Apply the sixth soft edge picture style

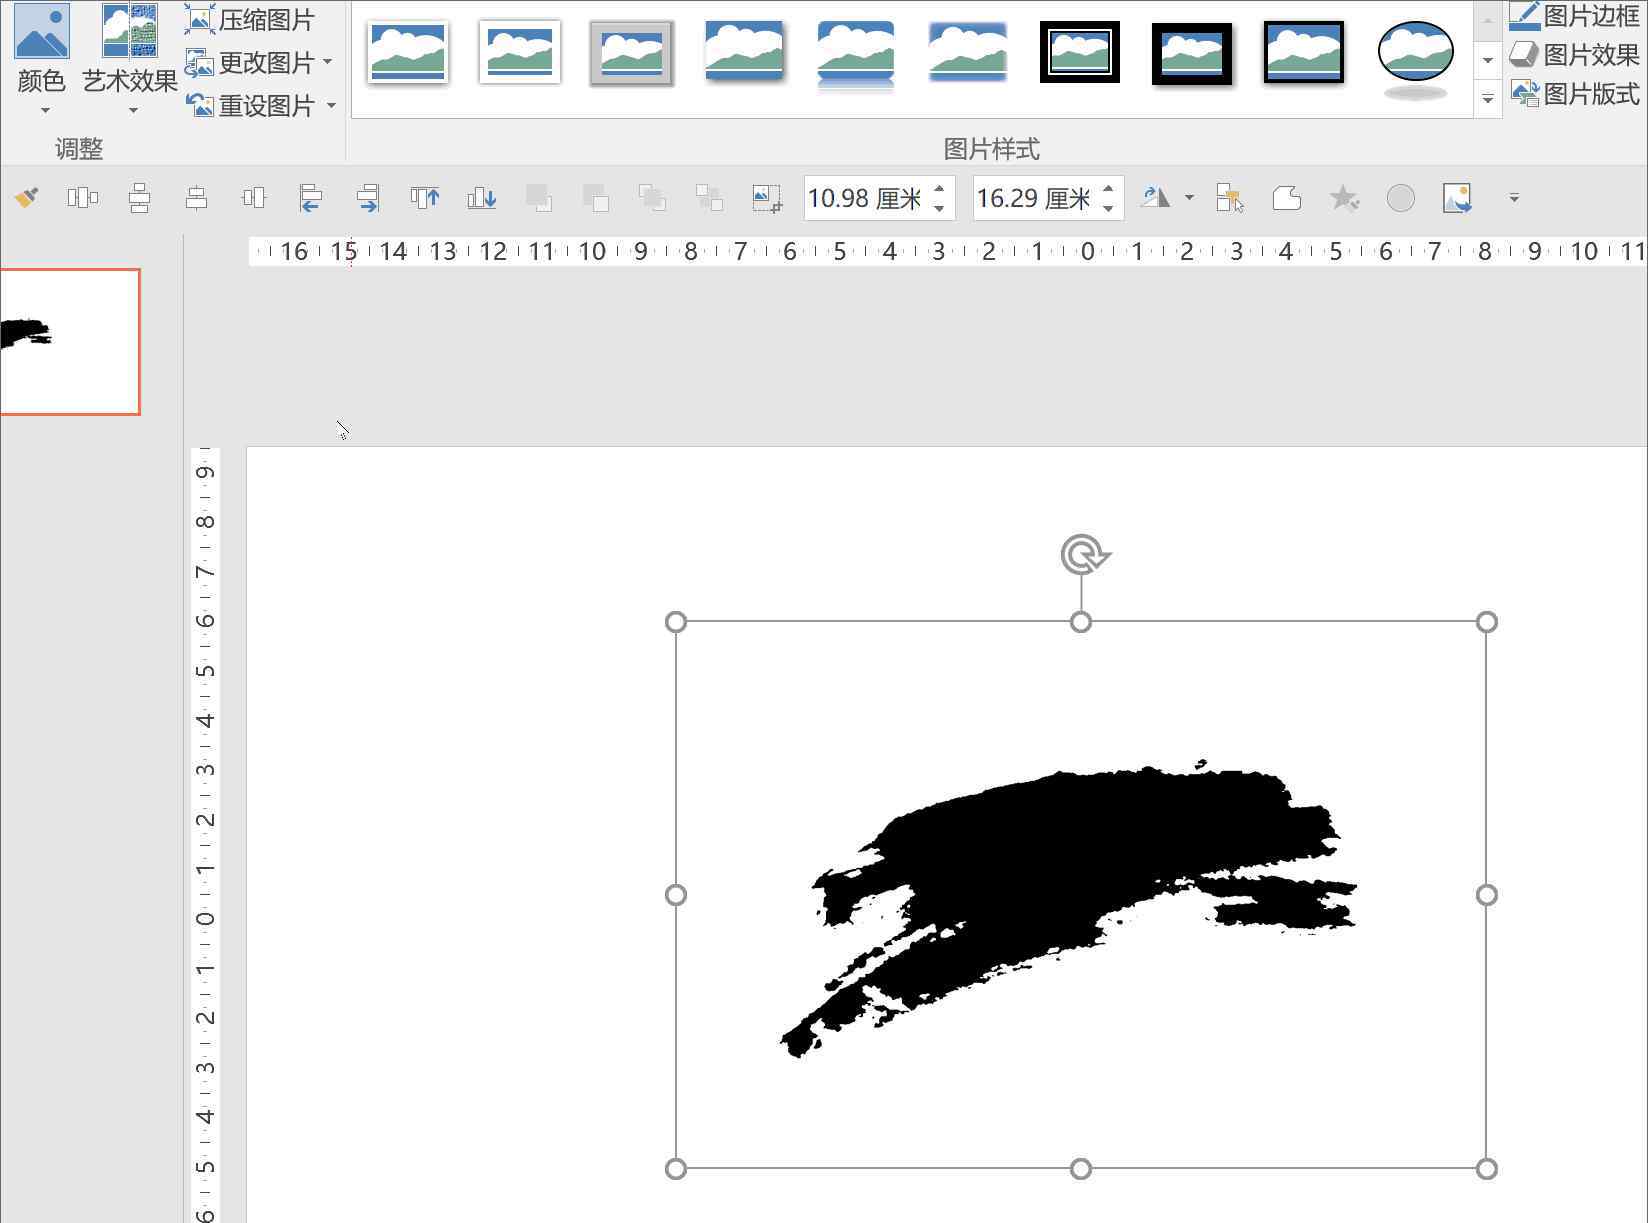pos(968,52)
